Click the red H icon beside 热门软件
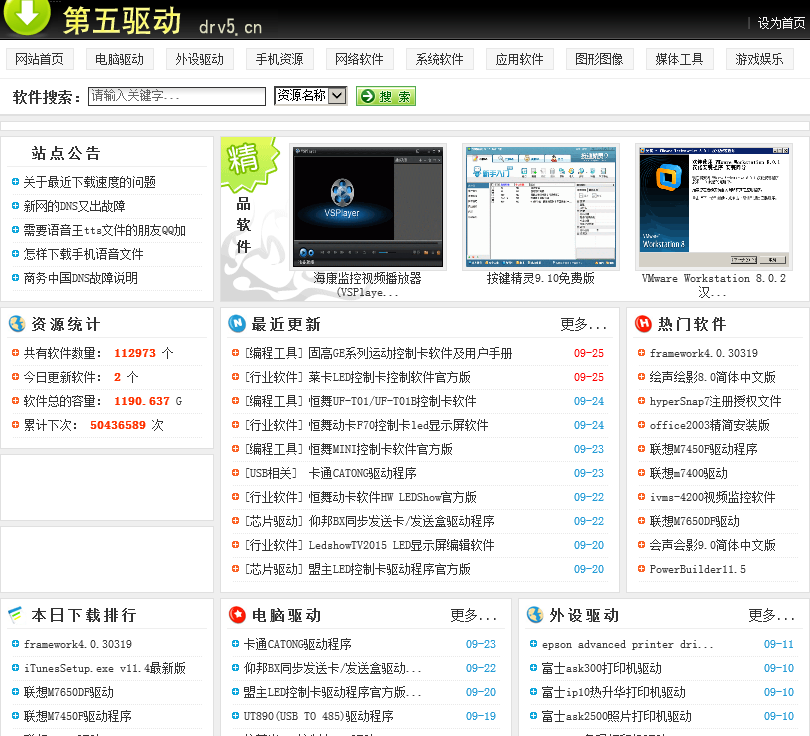 point(643,323)
